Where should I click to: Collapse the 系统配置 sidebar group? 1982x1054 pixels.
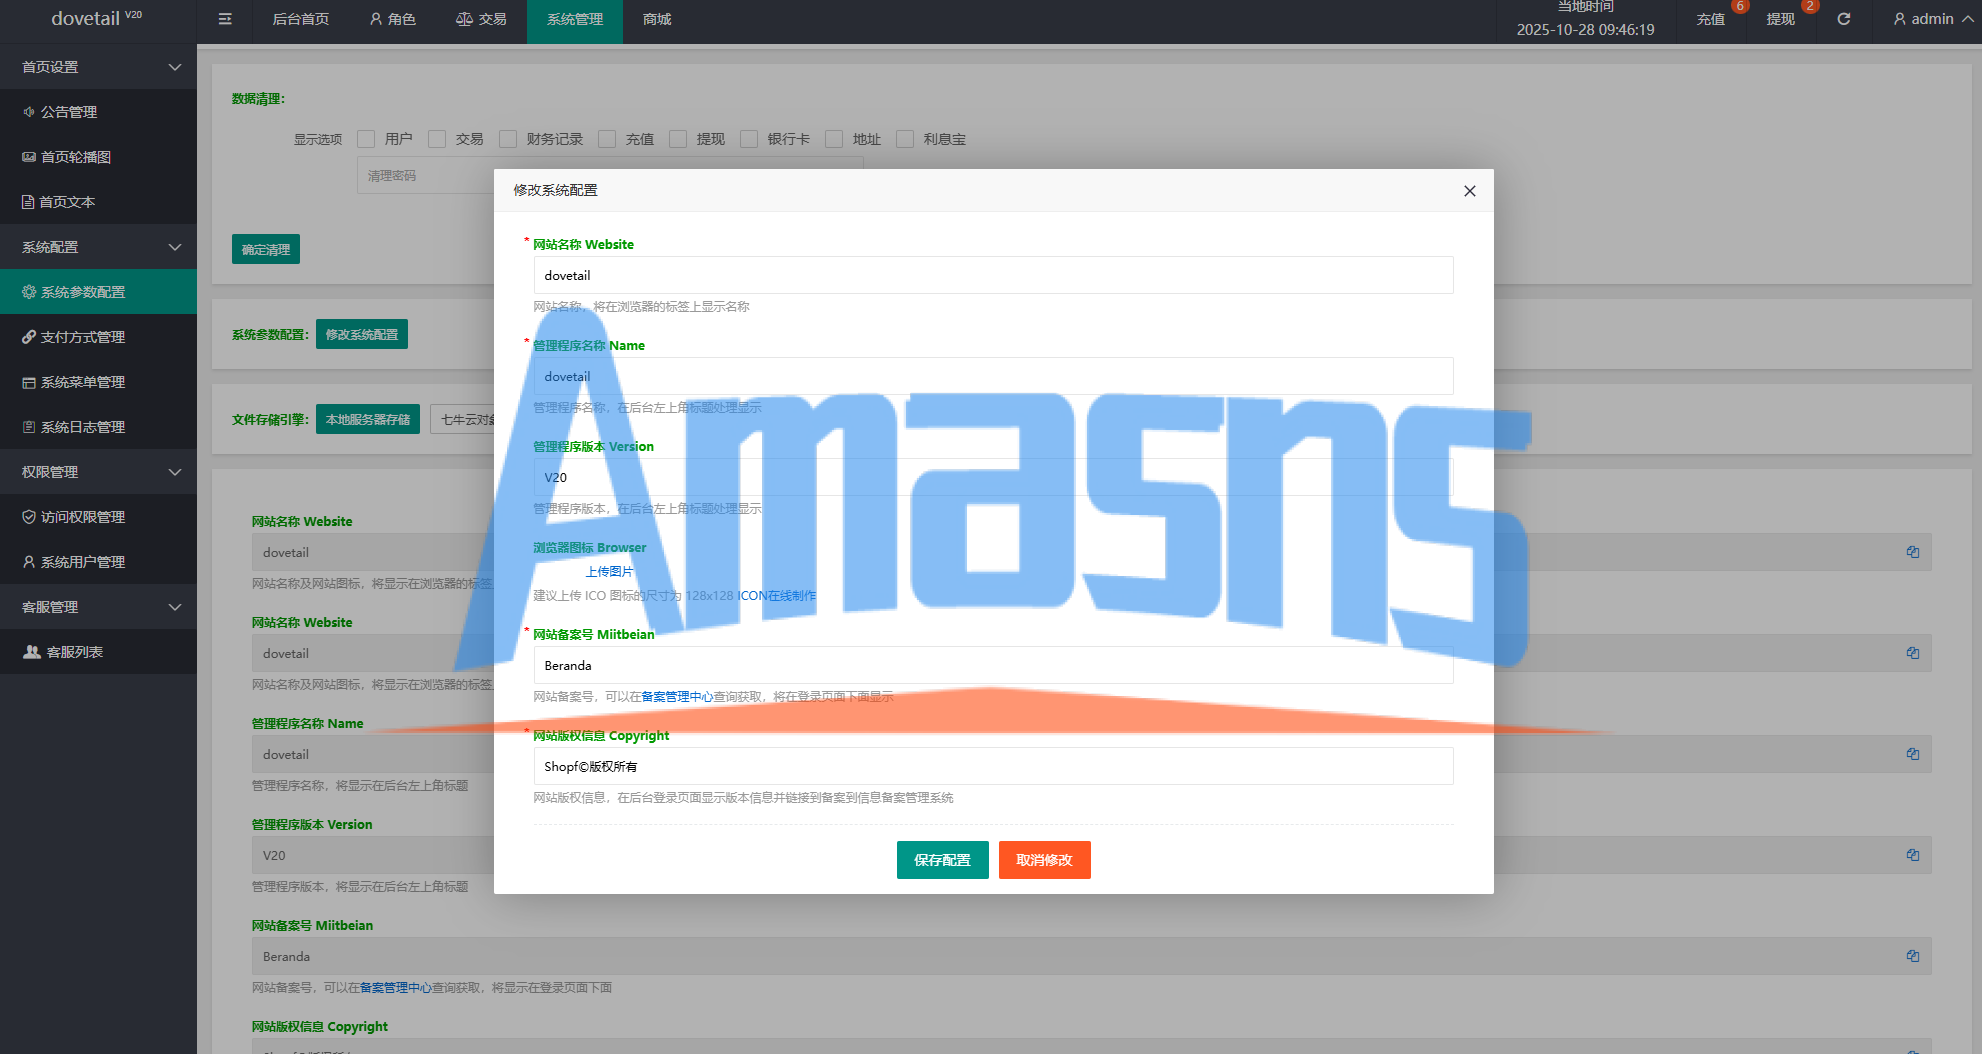coord(98,247)
